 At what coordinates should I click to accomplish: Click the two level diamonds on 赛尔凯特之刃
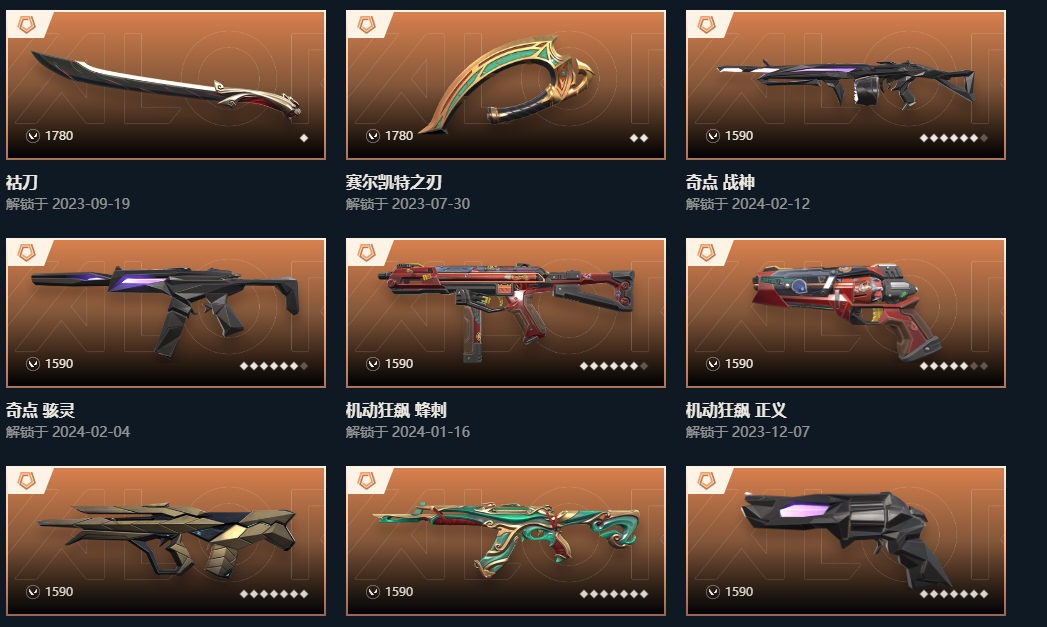(x=639, y=138)
